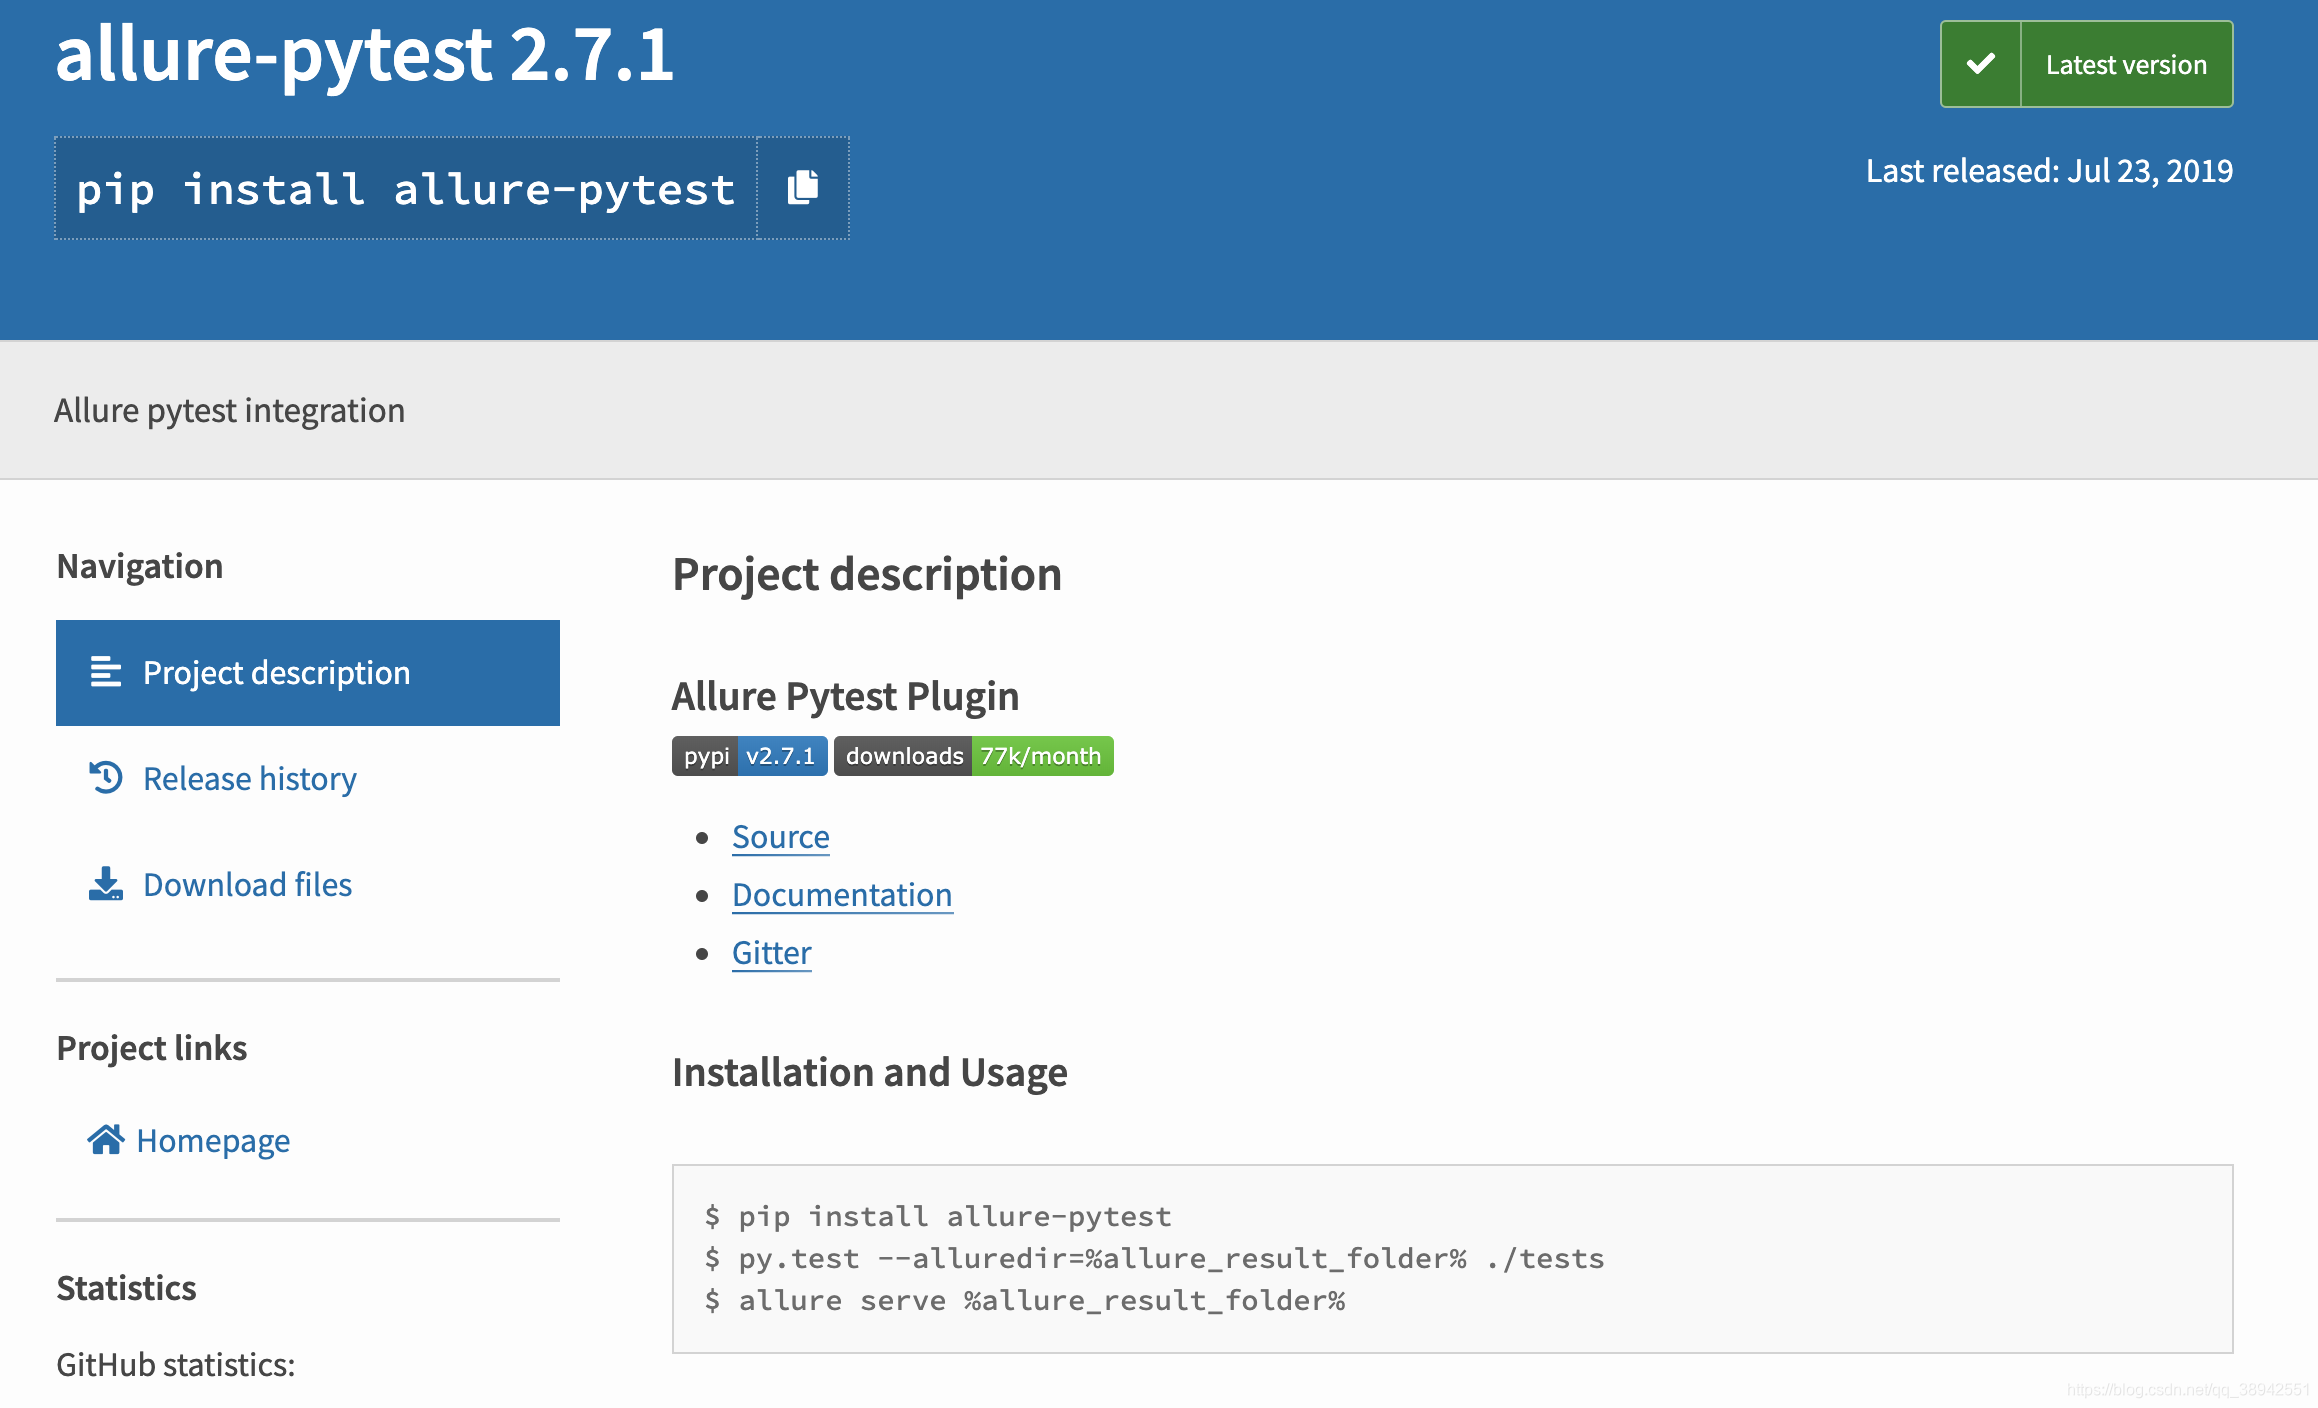Click the Download files arrow icon
The width and height of the screenshot is (2318, 1408).
click(105, 884)
